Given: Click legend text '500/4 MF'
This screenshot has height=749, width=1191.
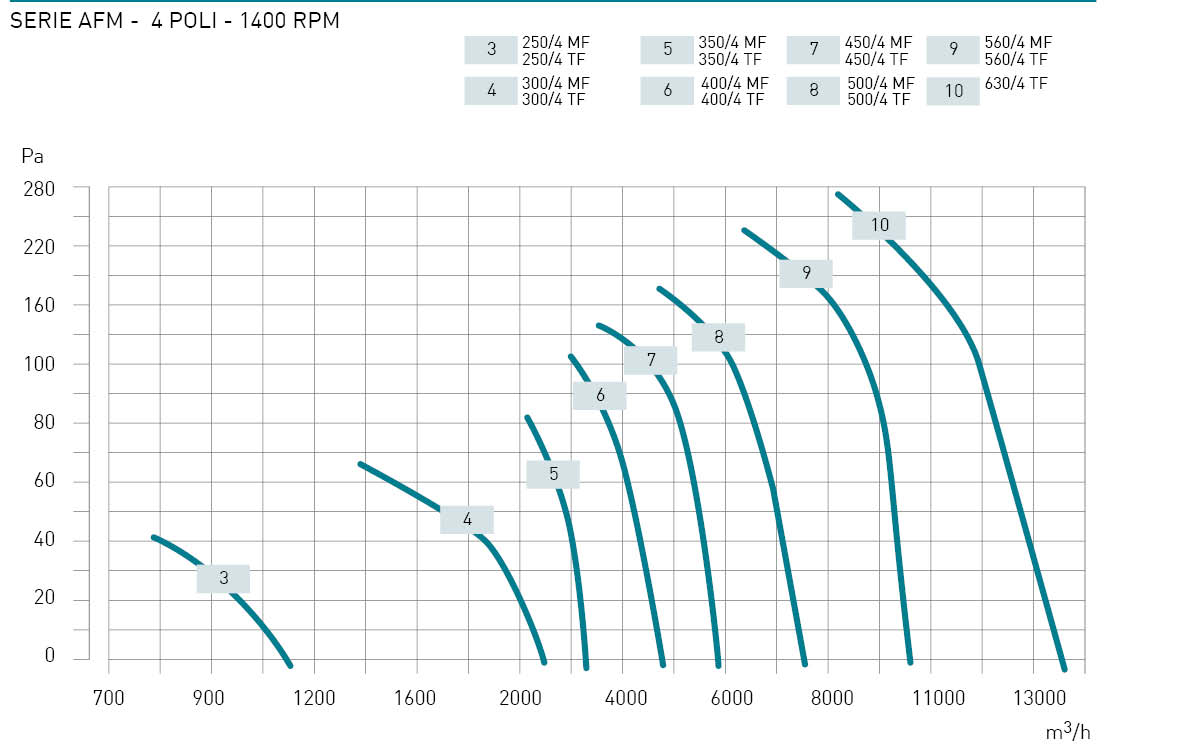Looking at the screenshot, I should [881, 83].
